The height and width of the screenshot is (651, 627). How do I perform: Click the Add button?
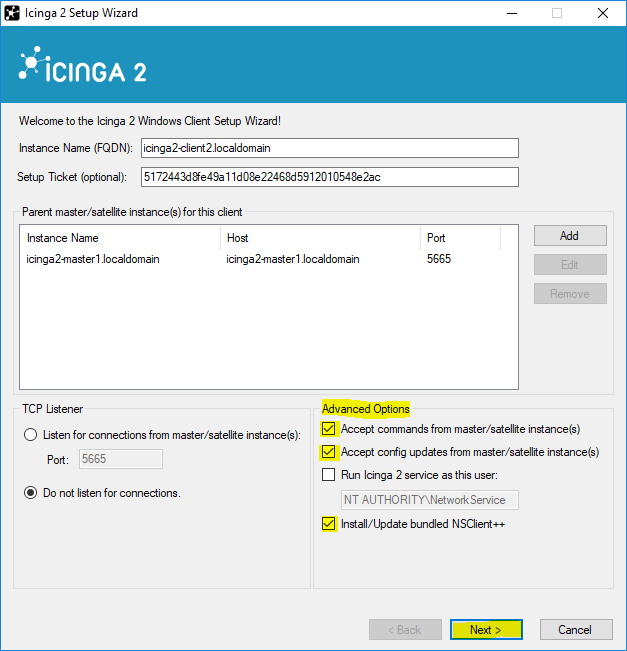tap(570, 236)
